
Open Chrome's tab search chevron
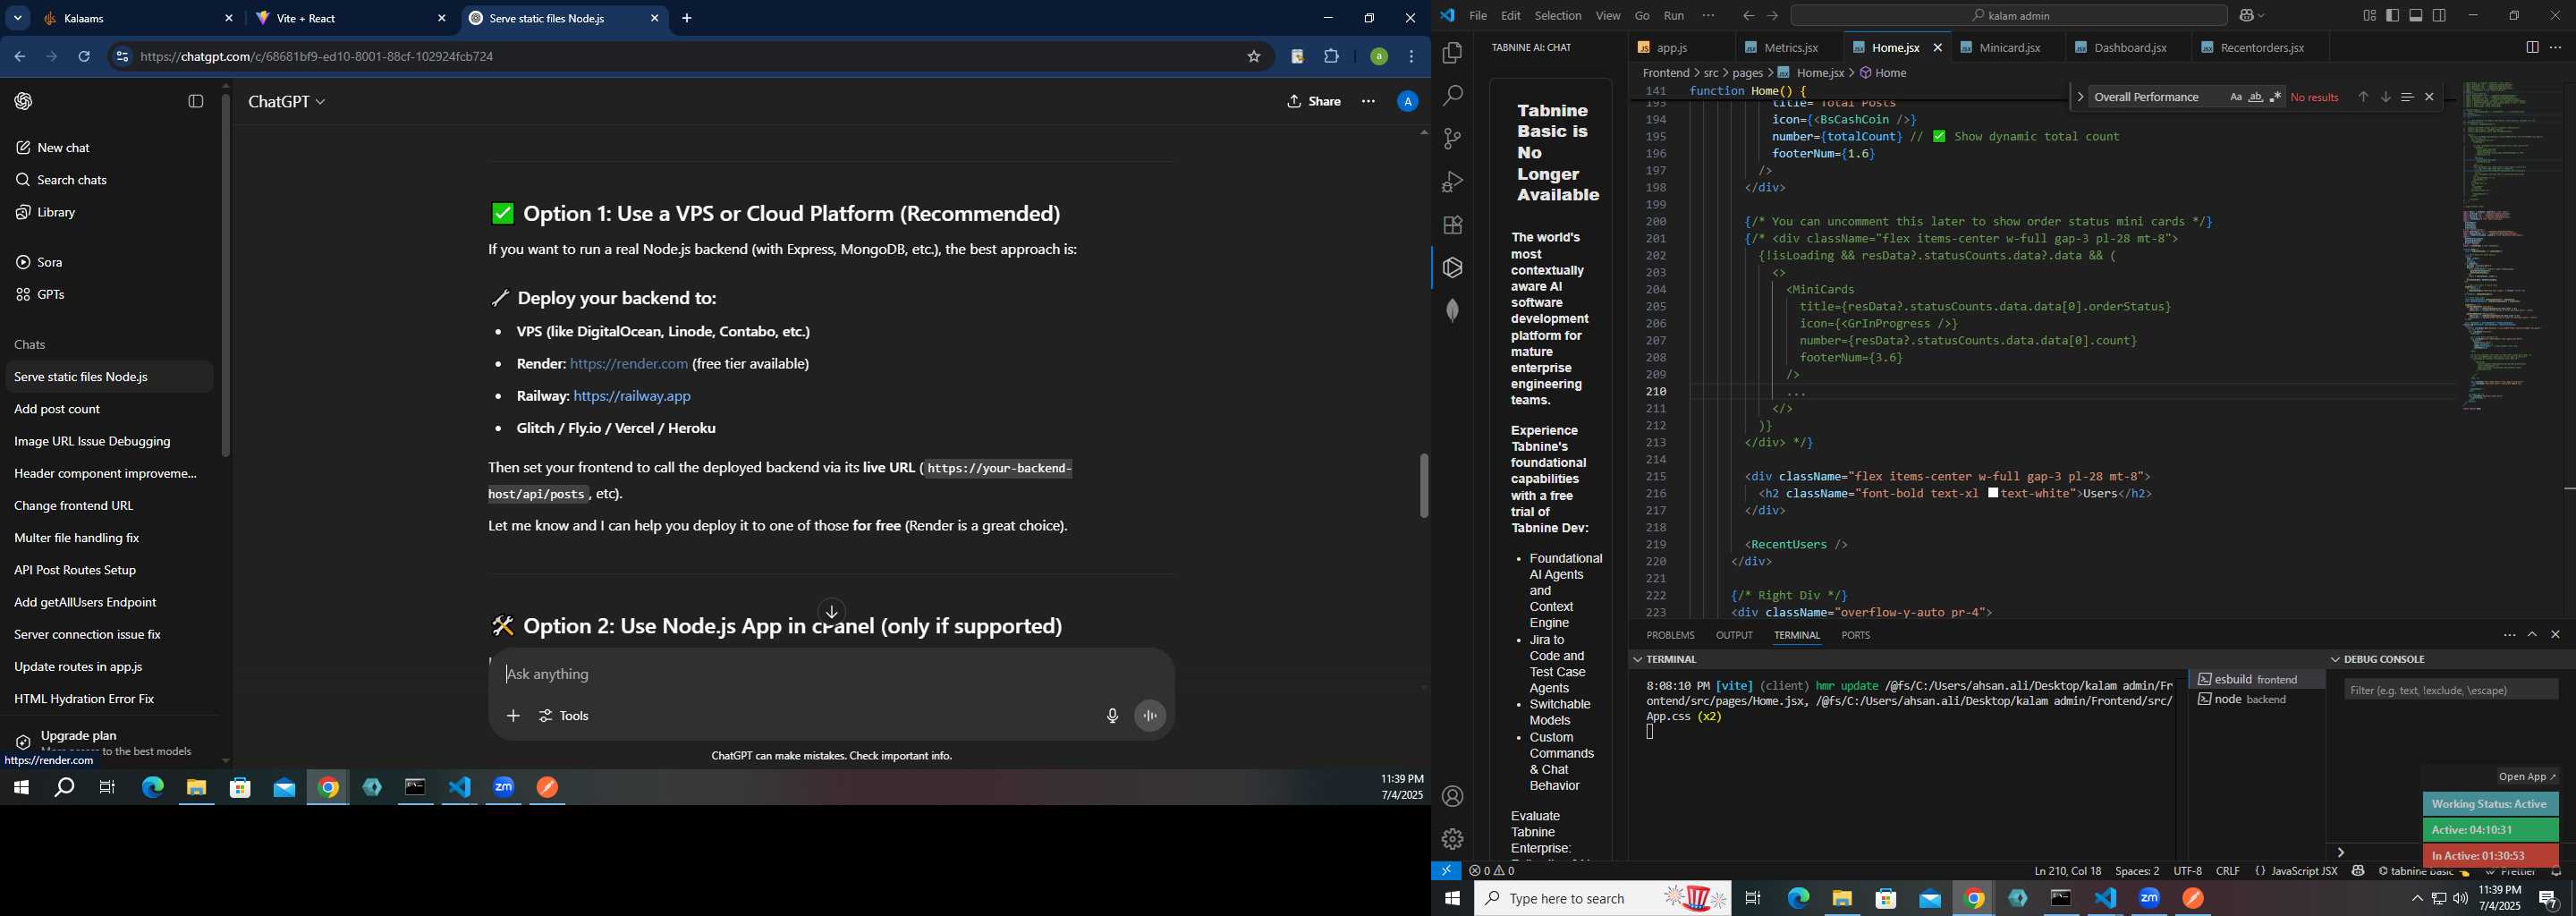click(x=18, y=18)
